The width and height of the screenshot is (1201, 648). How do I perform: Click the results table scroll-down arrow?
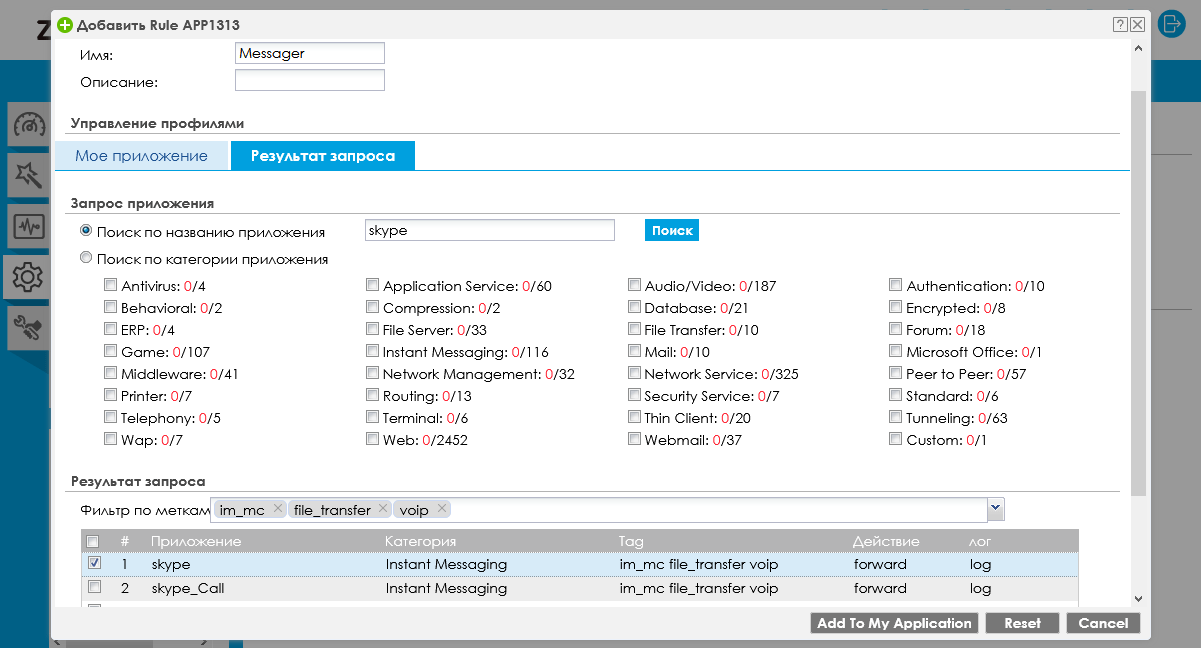coord(1138,597)
